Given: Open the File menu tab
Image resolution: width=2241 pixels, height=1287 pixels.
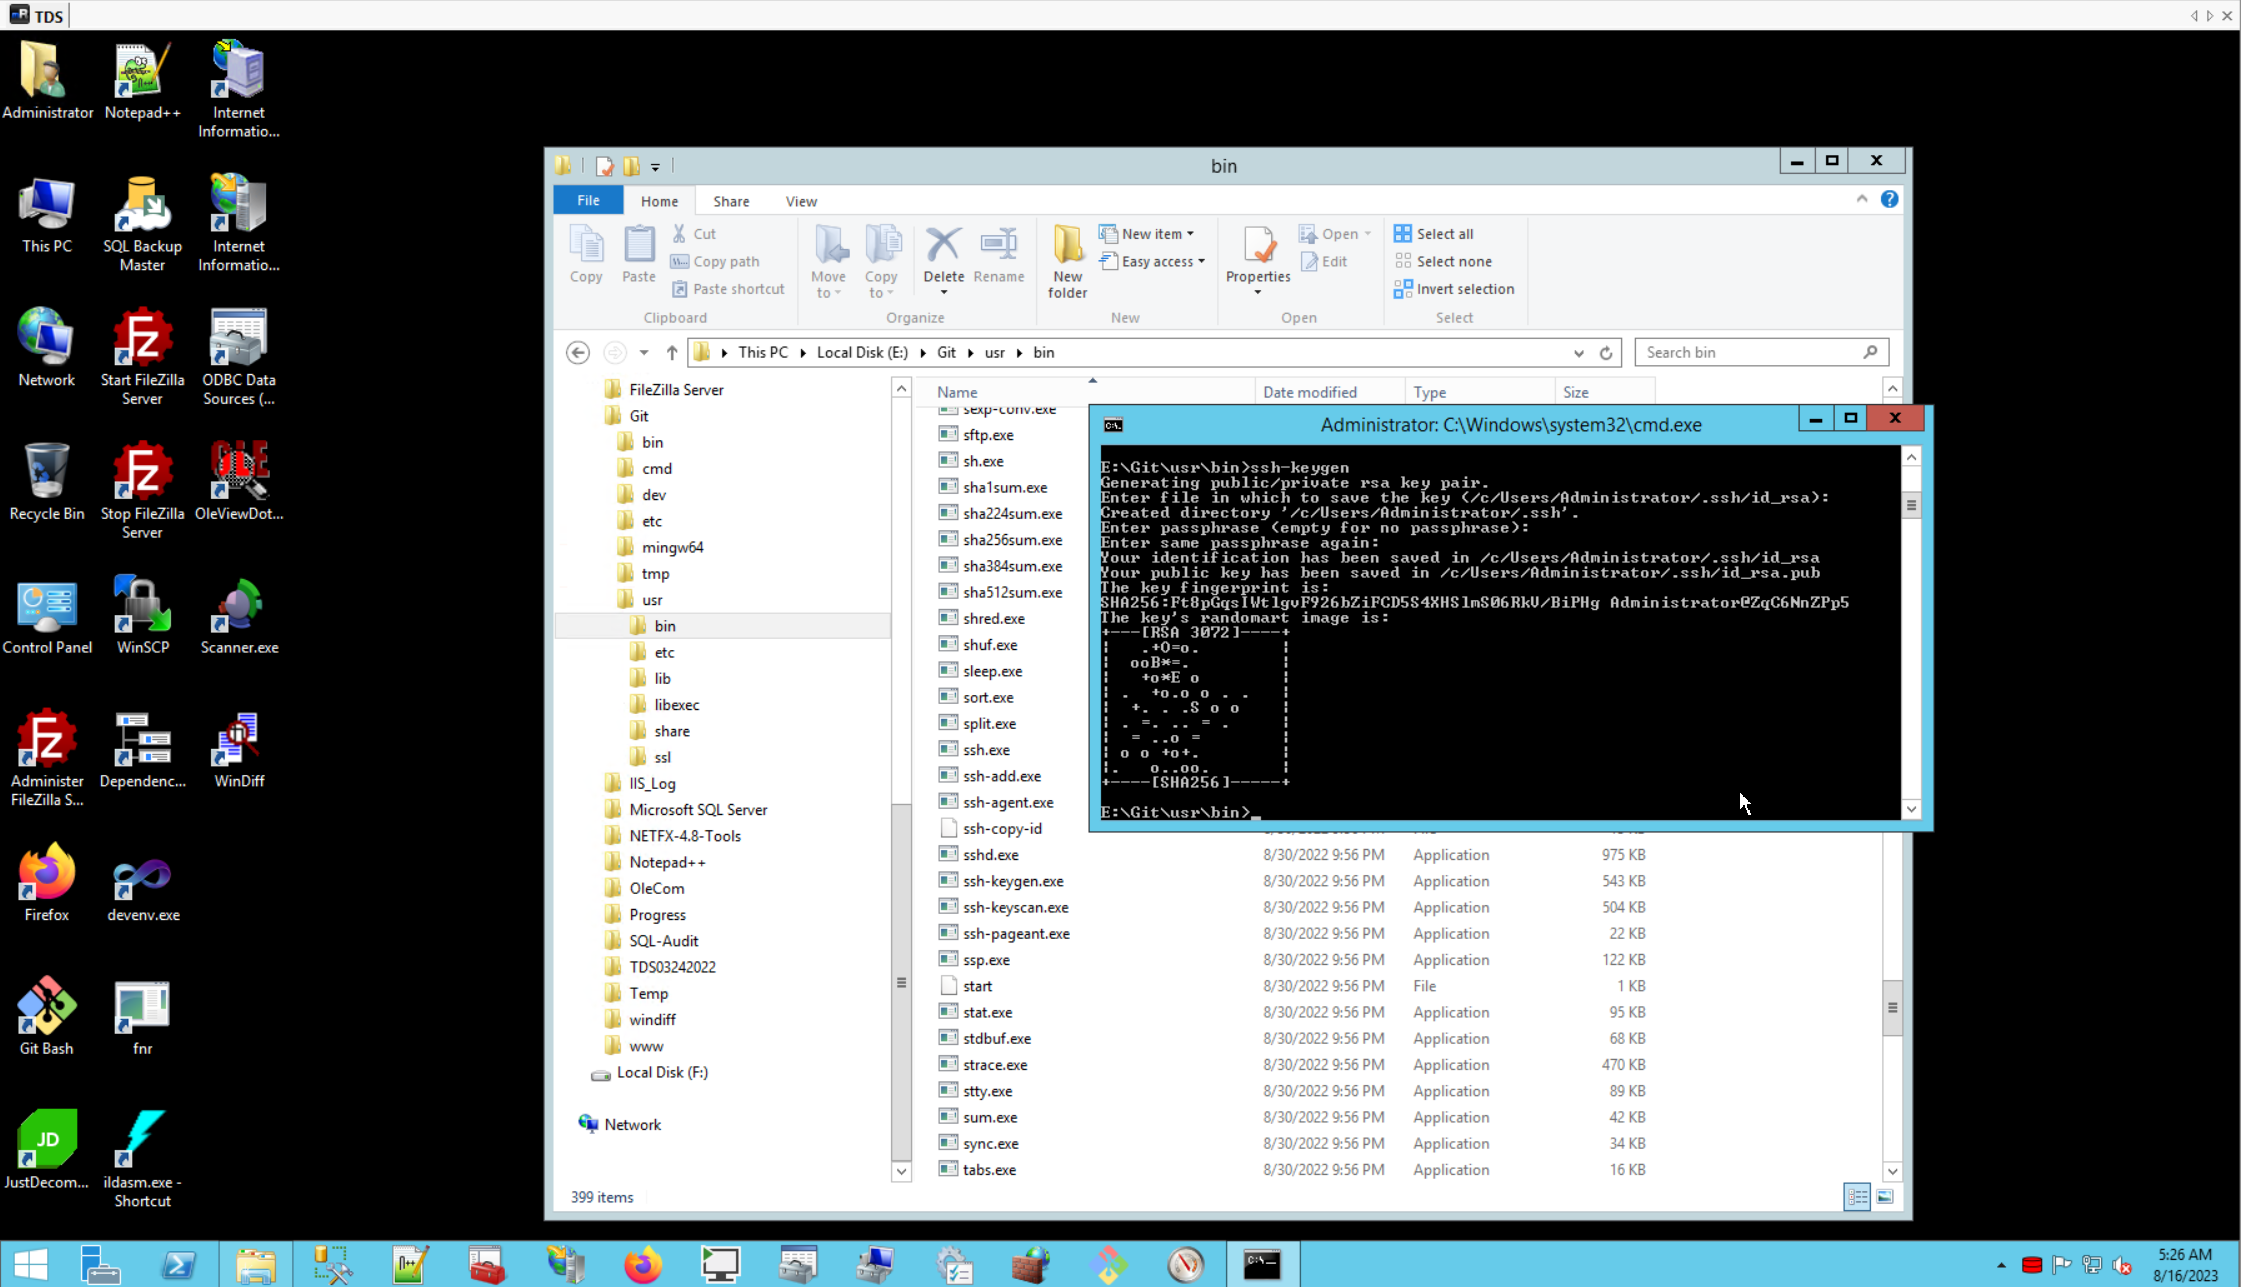Looking at the screenshot, I should pyautogui.click(x=588, y=201).
